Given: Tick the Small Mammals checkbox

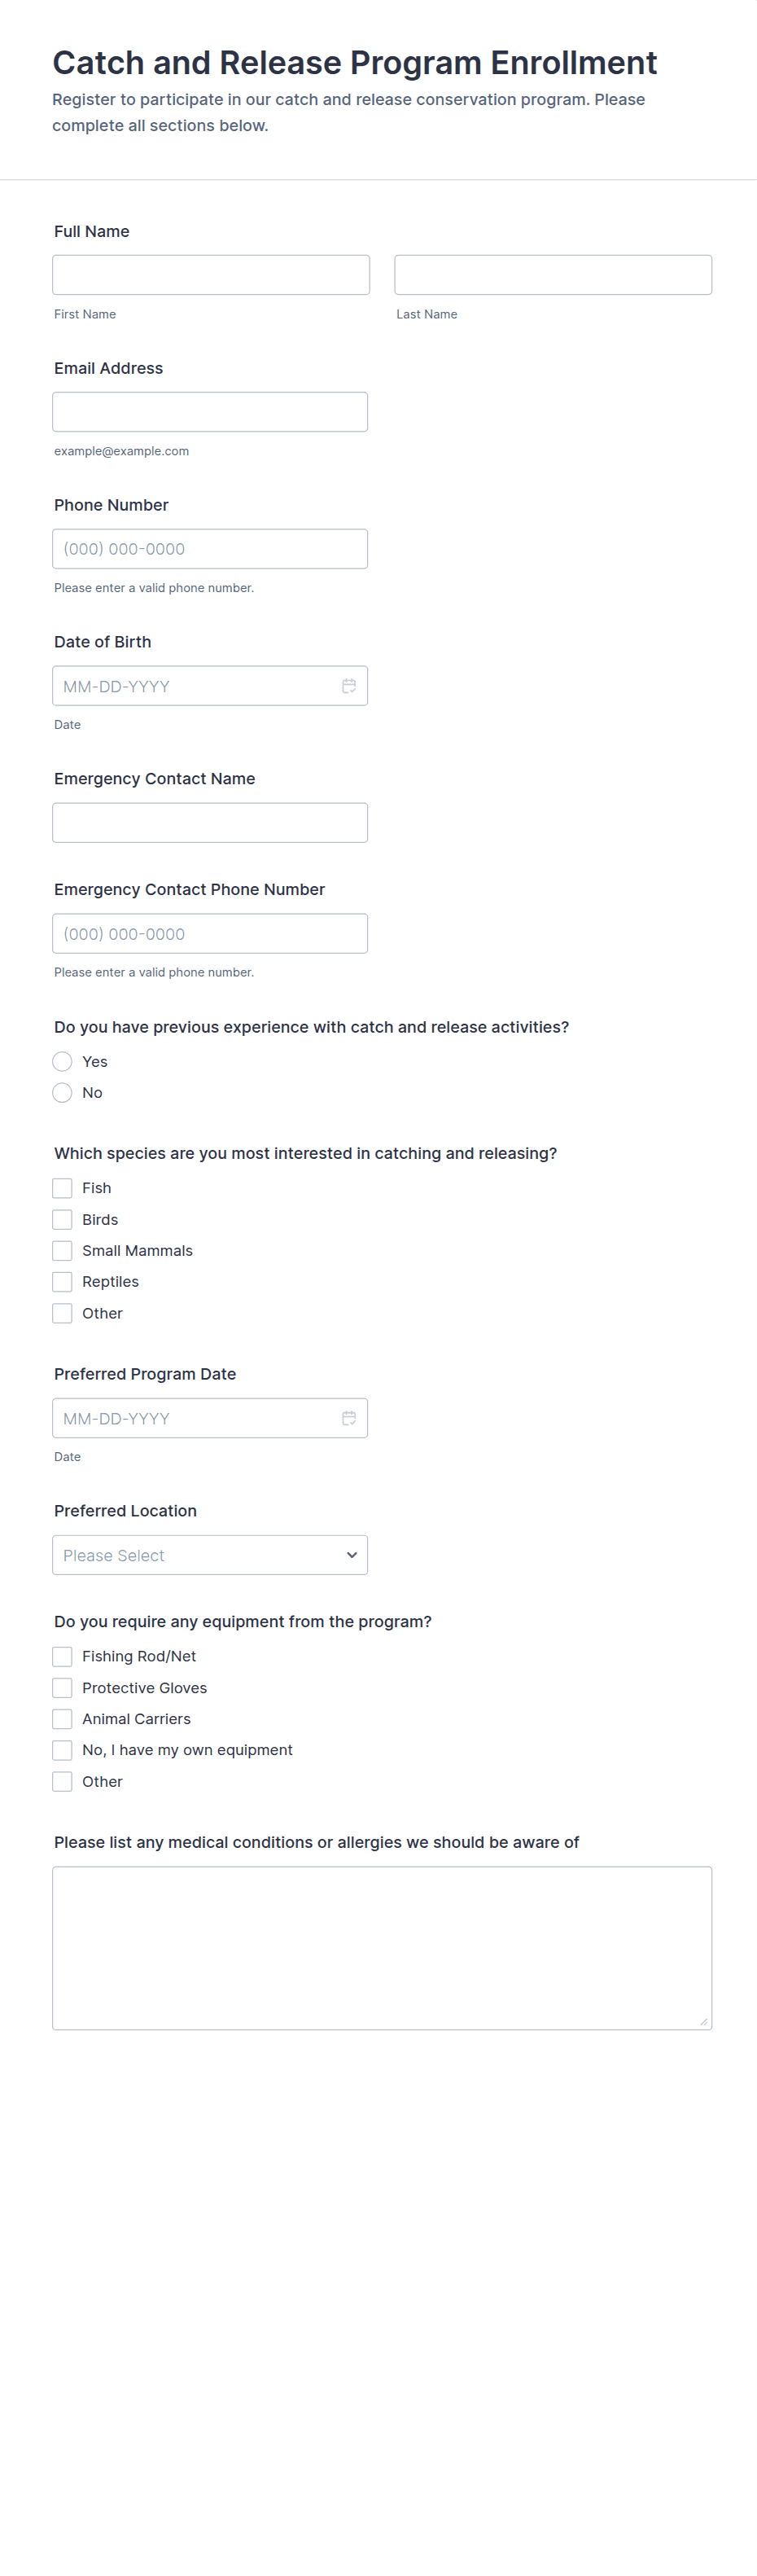Looking at the screenshot, I should [62, 1250].
